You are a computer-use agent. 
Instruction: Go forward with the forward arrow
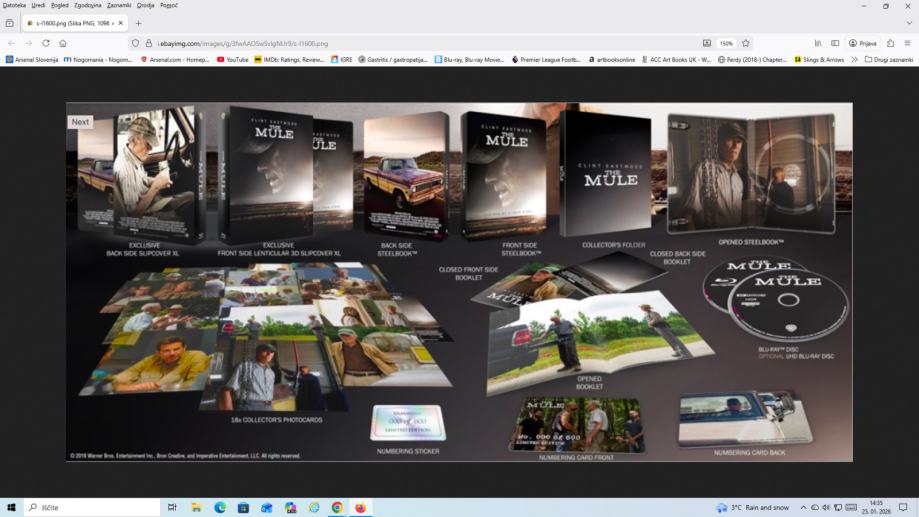(x=29, y=43)
